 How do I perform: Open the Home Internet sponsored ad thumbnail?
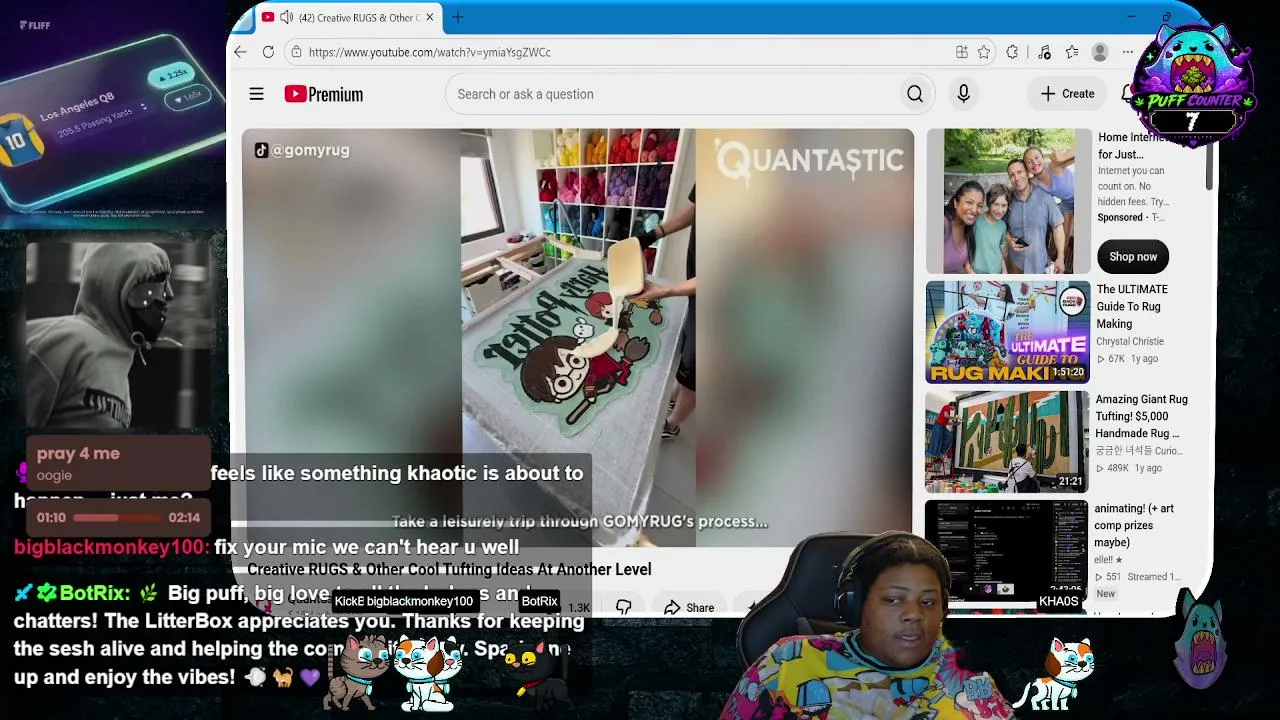[1008, 201]
